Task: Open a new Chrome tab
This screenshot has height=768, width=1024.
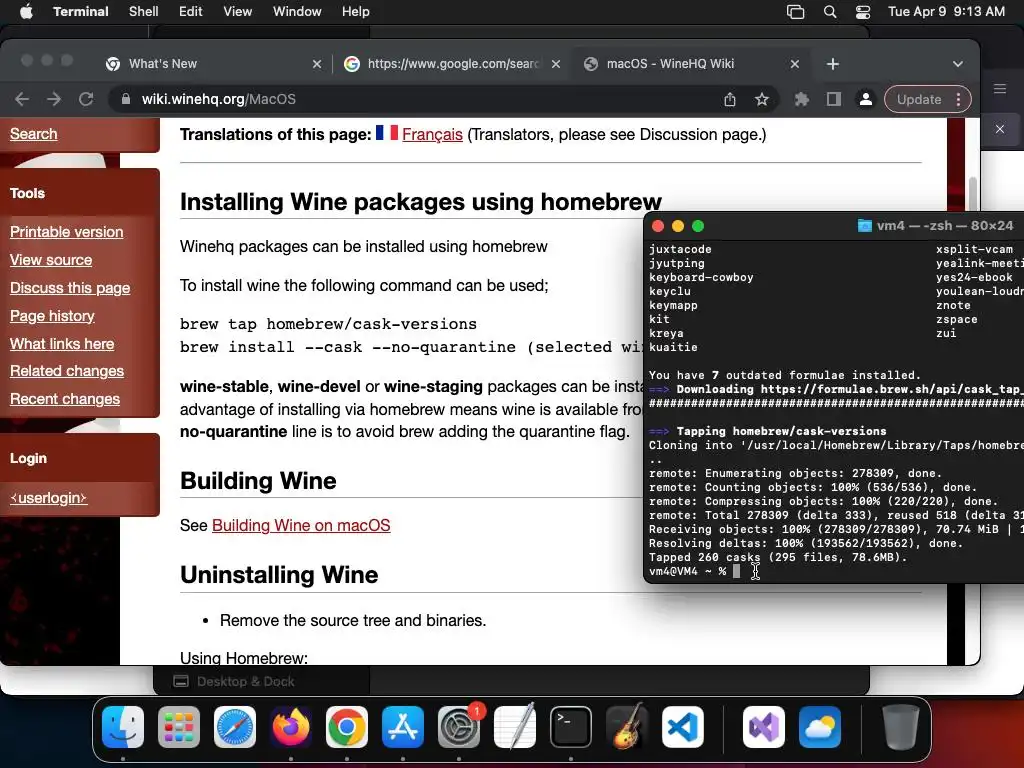Action: [833, 64]
